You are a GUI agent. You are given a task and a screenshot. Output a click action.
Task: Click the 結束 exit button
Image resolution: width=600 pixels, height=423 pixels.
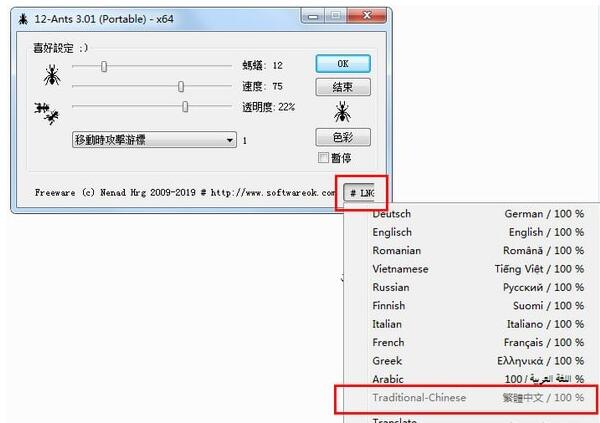click(343, 87)
